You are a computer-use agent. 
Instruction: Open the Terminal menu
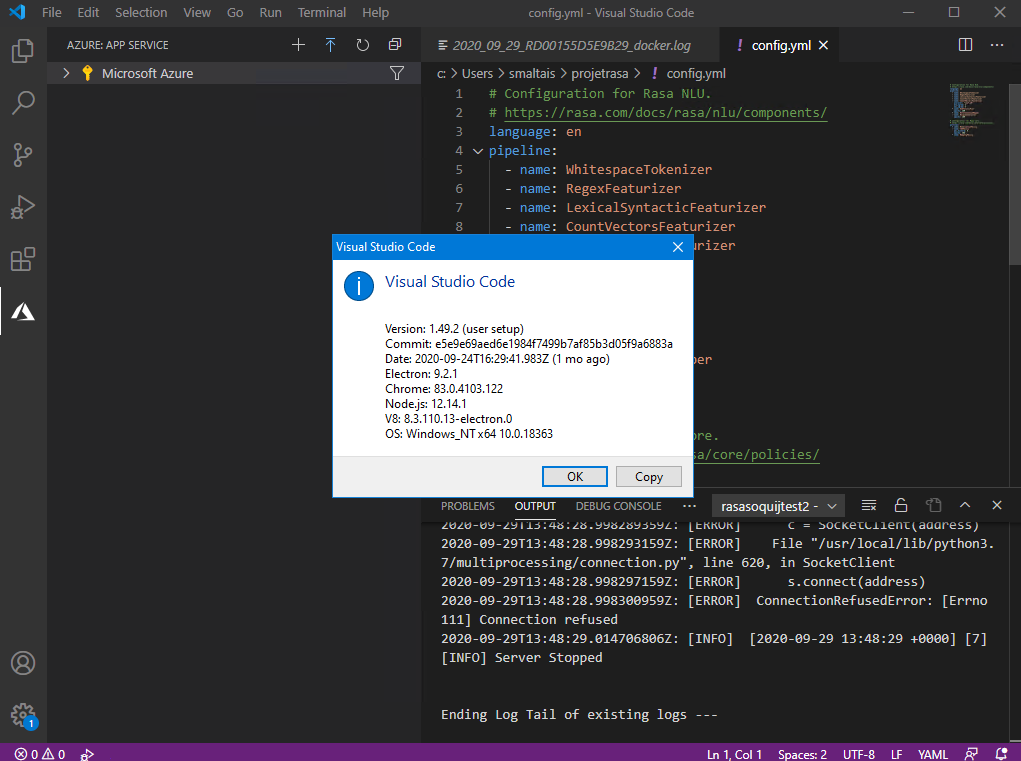[322, 13]
